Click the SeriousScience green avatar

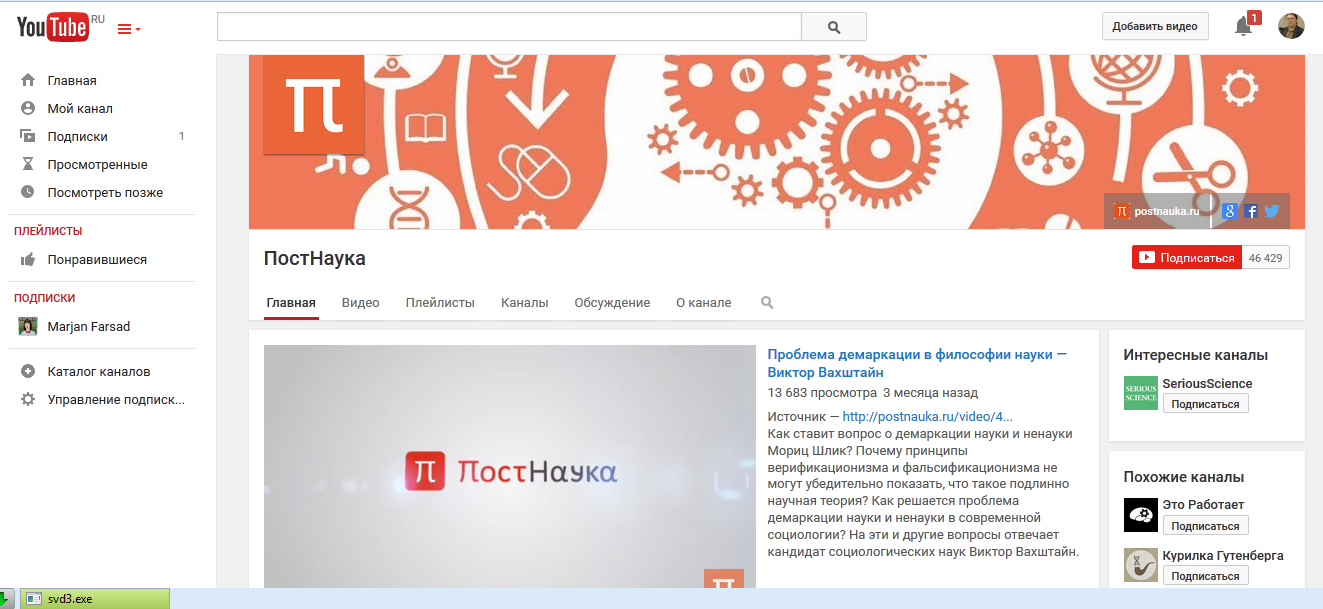pyautogui.click(x=1140, y=393)
